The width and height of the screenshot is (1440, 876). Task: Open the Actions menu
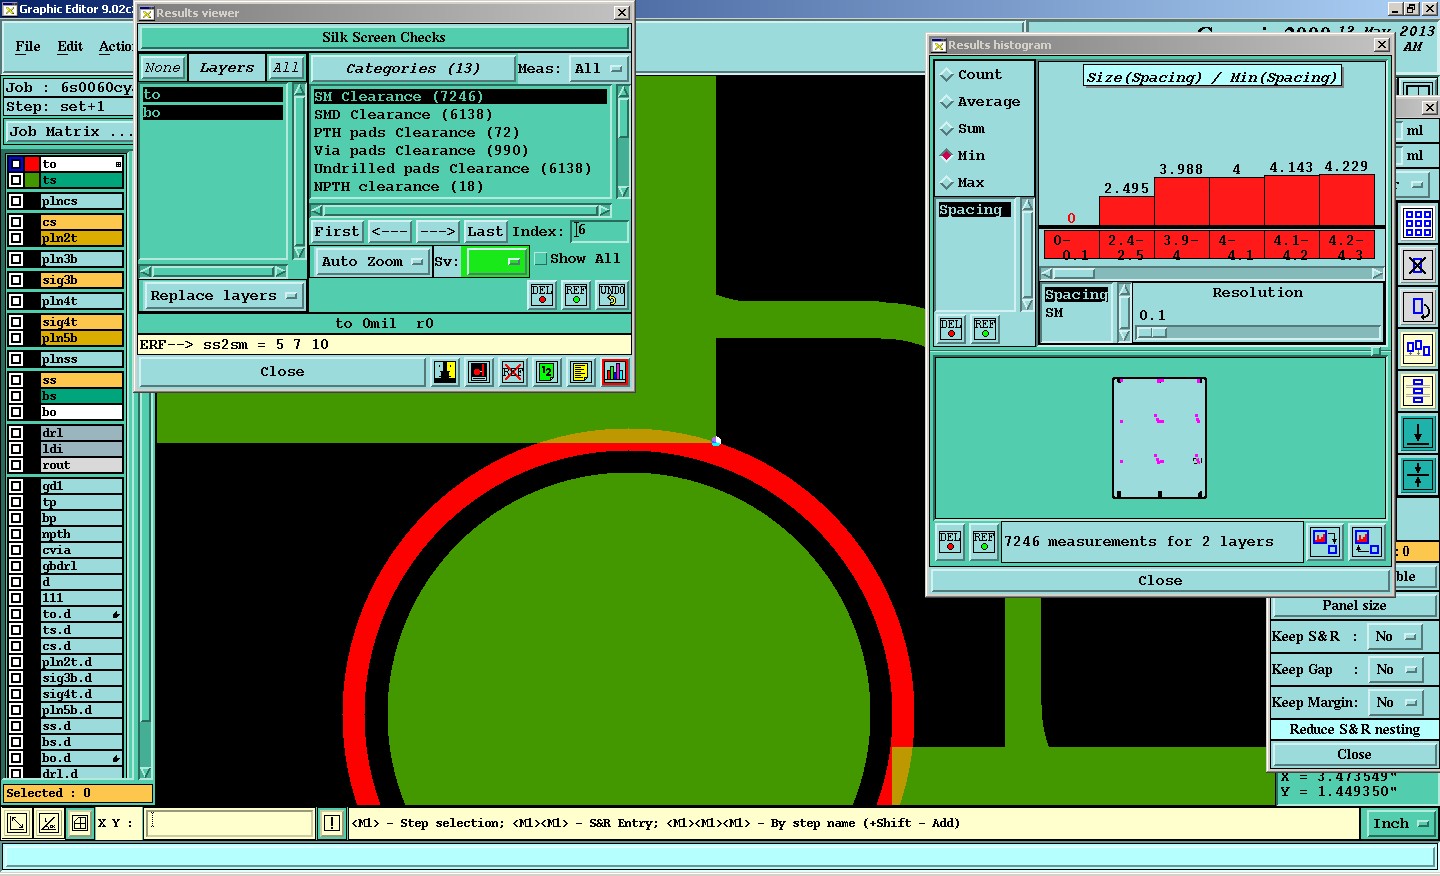click(115, 46)
